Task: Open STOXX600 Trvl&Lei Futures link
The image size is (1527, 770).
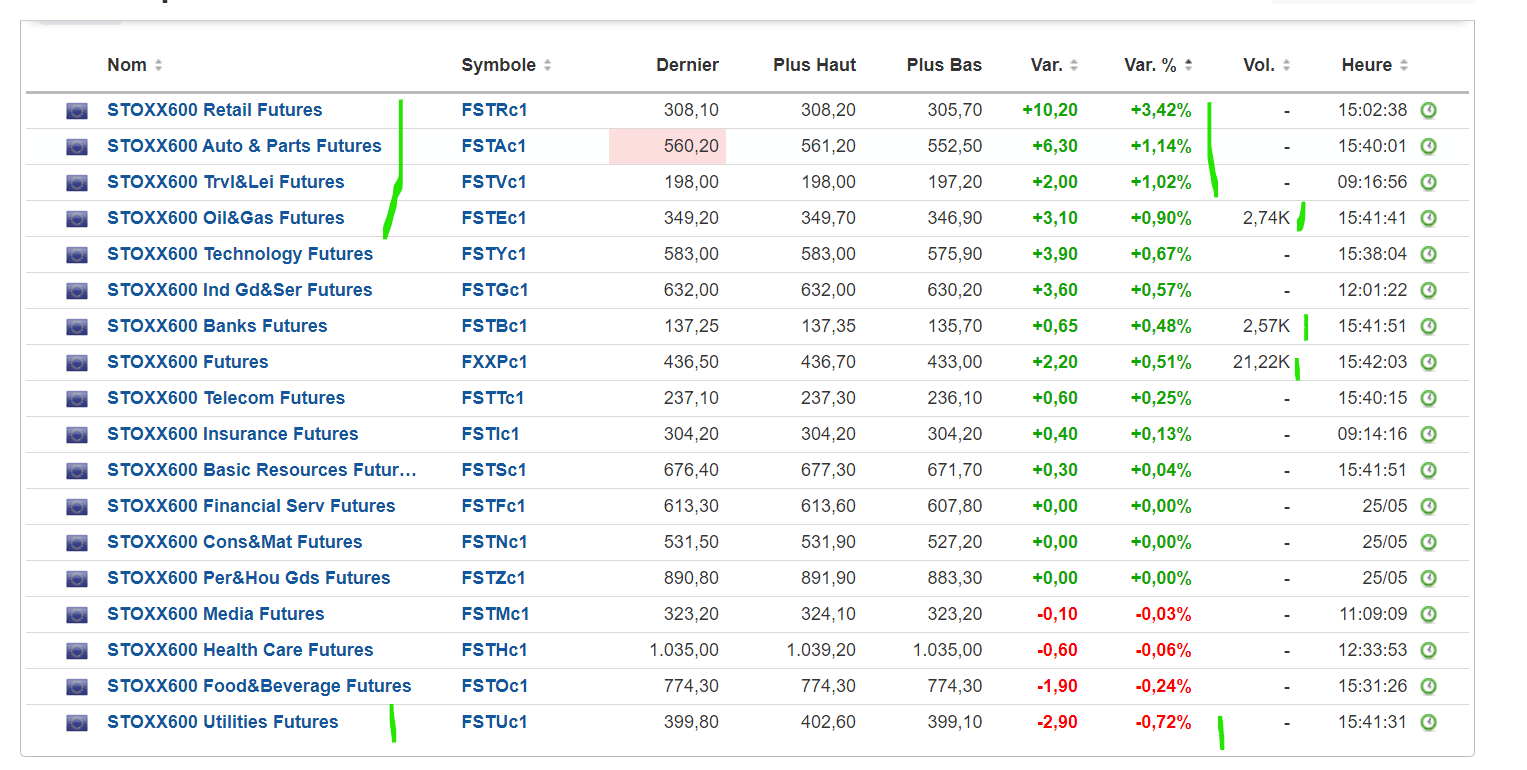Action: point(225,182)
